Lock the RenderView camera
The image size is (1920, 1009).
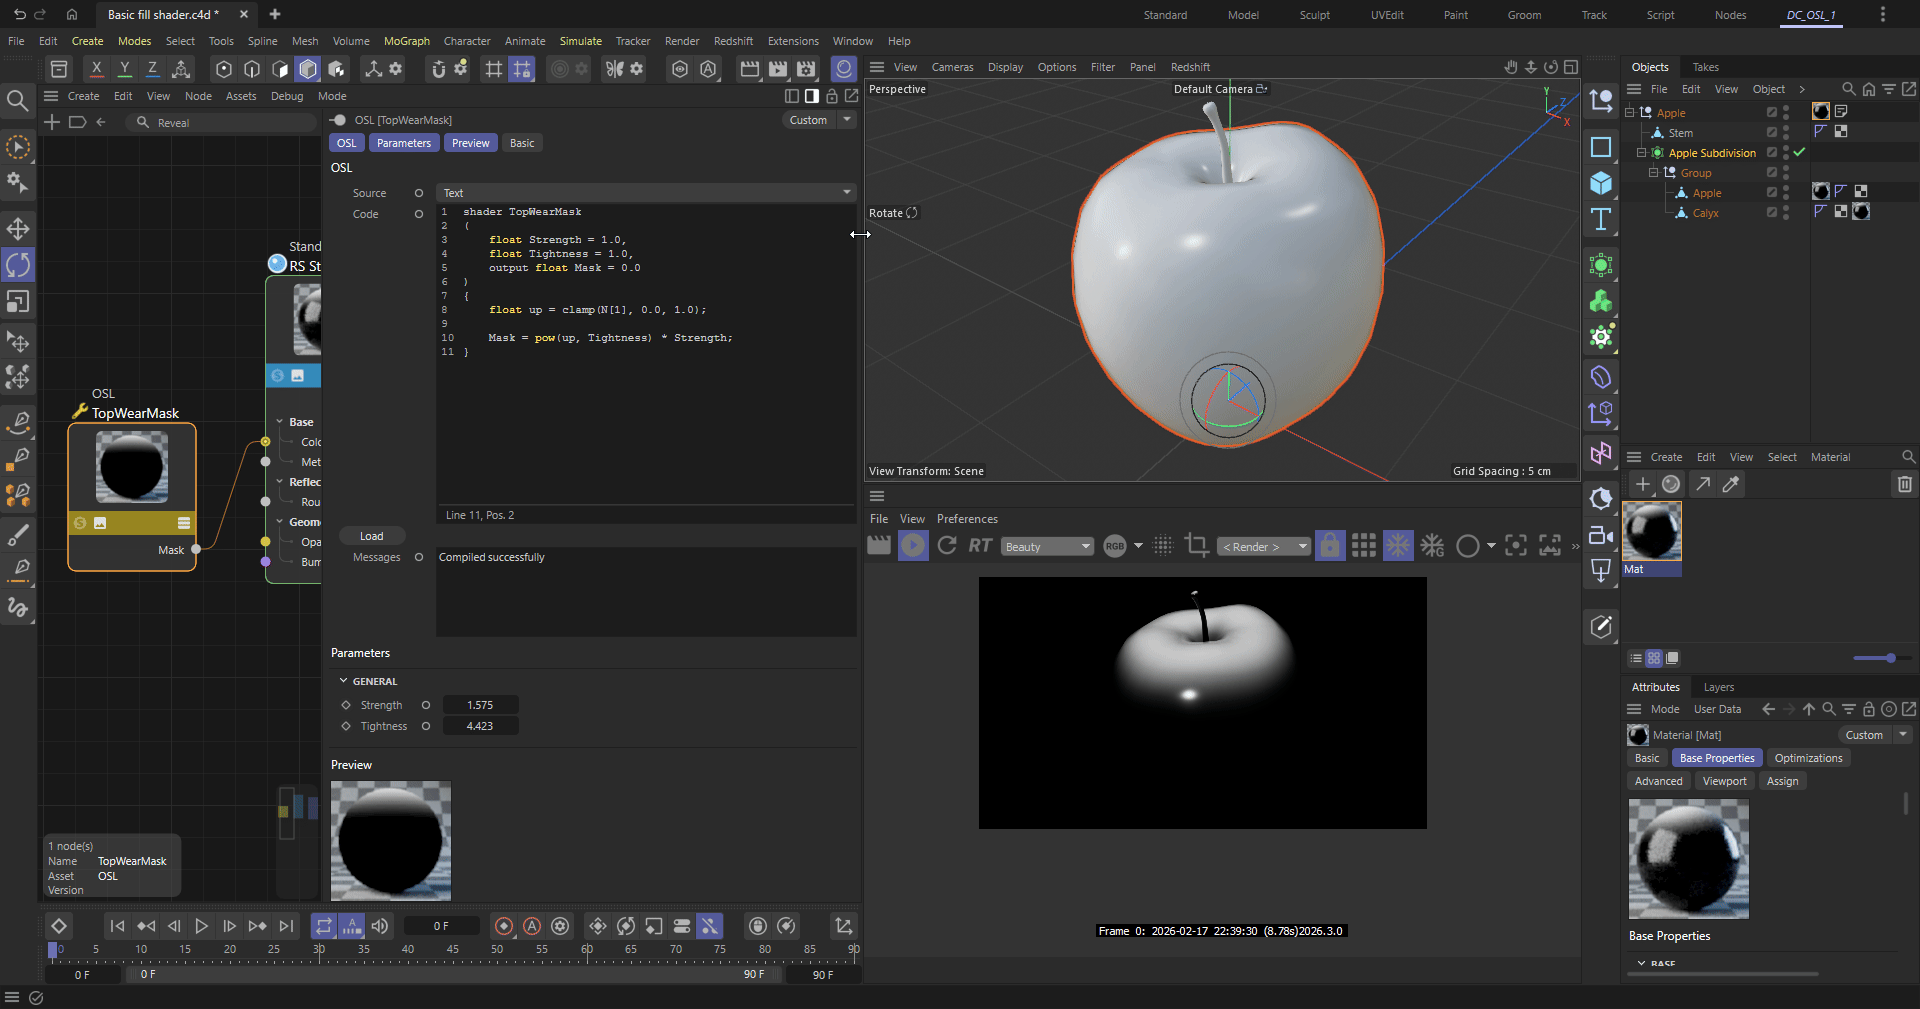click(x=1330, y=545)
